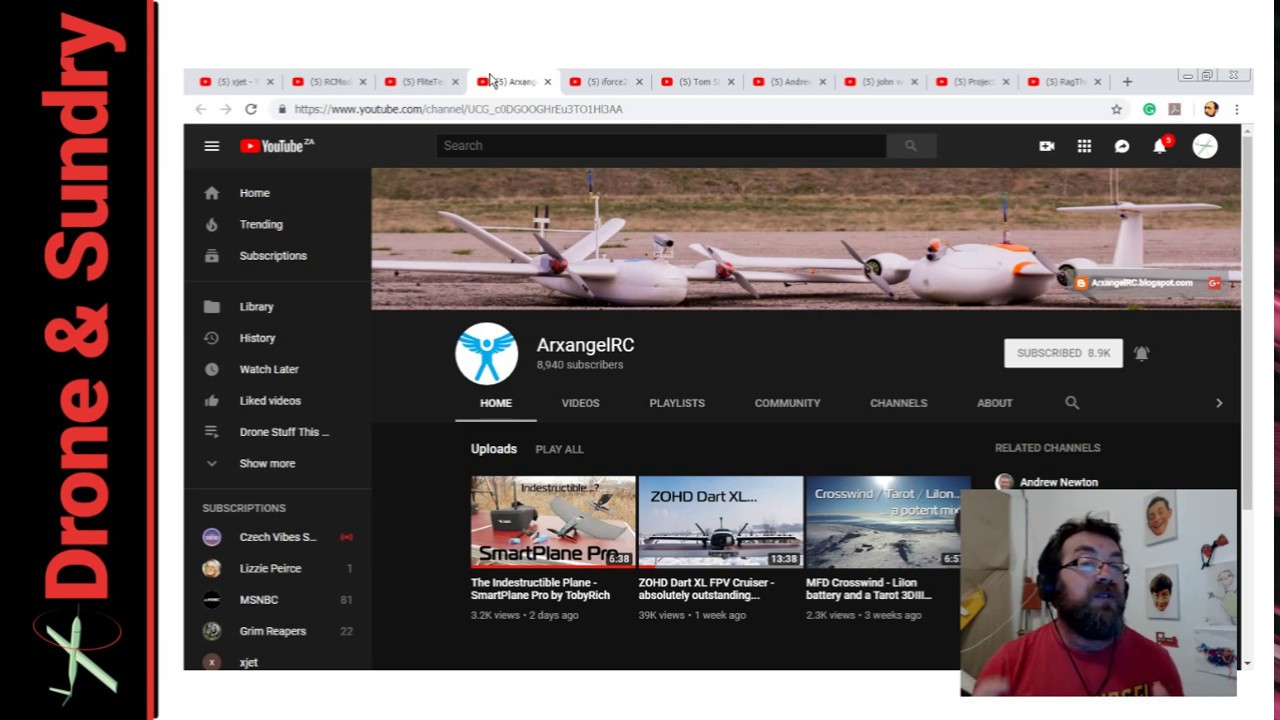Click the green Grammarly extension icon
This screenshot has height=720, width=1280.
pyautogui.click(x=1149, y=109)
